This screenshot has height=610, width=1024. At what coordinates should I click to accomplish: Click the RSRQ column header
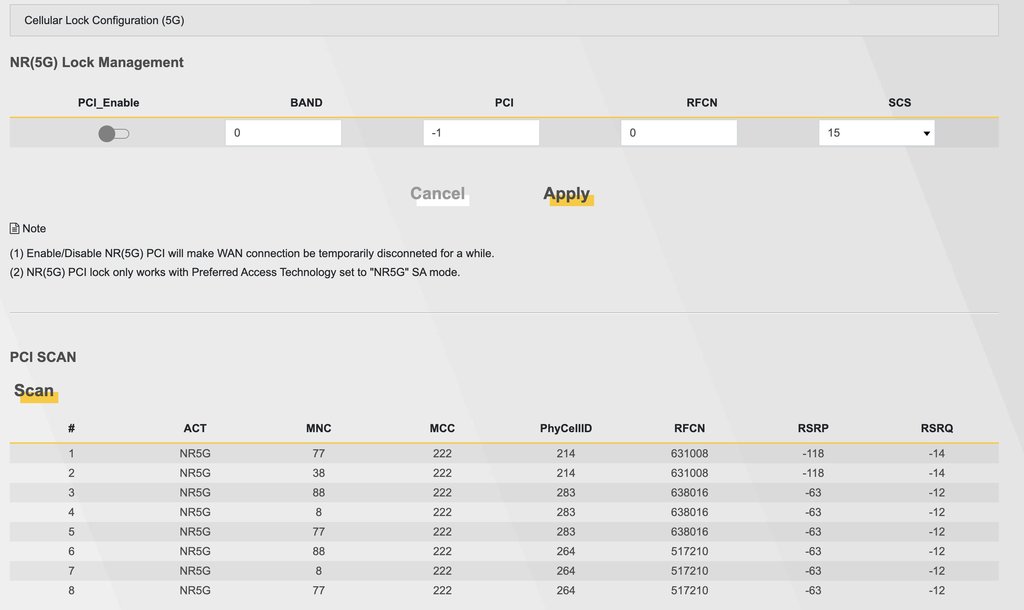pos(937,429)
